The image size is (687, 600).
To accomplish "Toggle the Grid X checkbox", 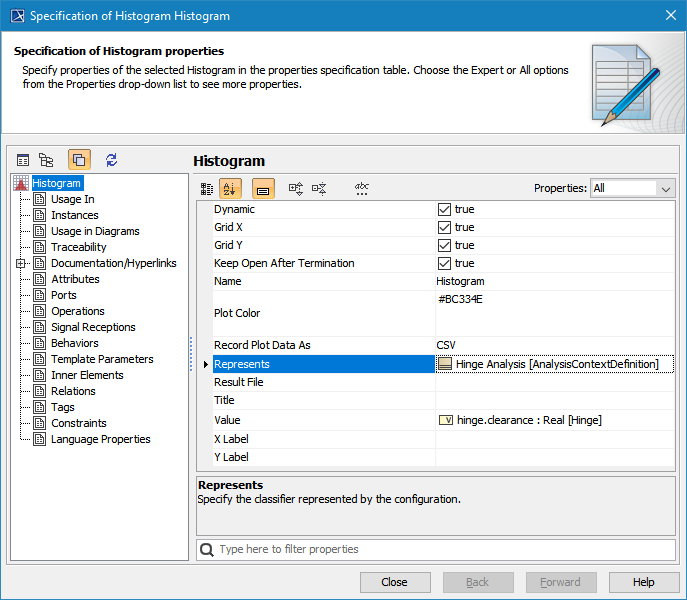I will 445,228.
